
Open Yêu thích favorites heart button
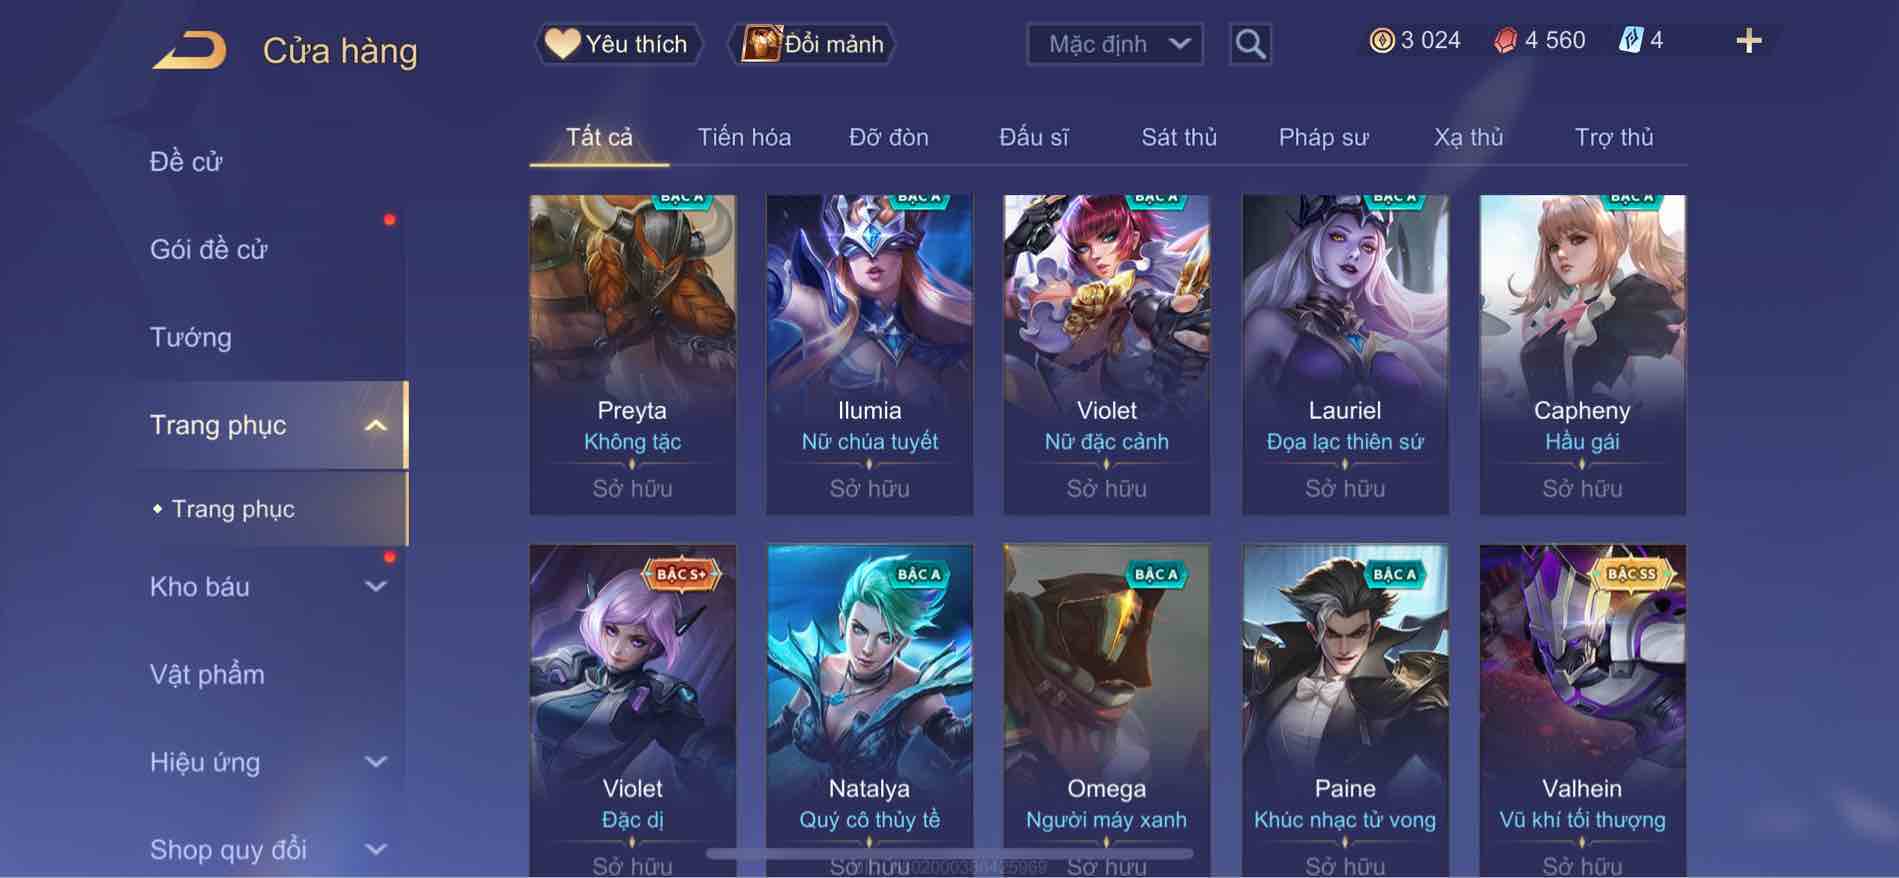[618, 44]
